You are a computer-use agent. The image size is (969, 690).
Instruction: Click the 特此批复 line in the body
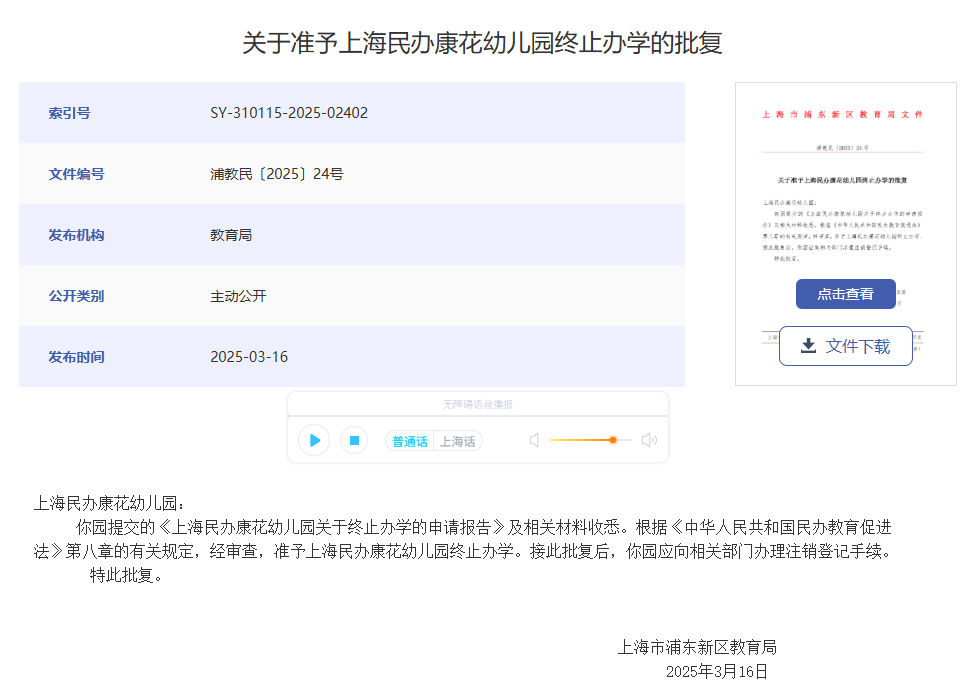click(126, 575)
